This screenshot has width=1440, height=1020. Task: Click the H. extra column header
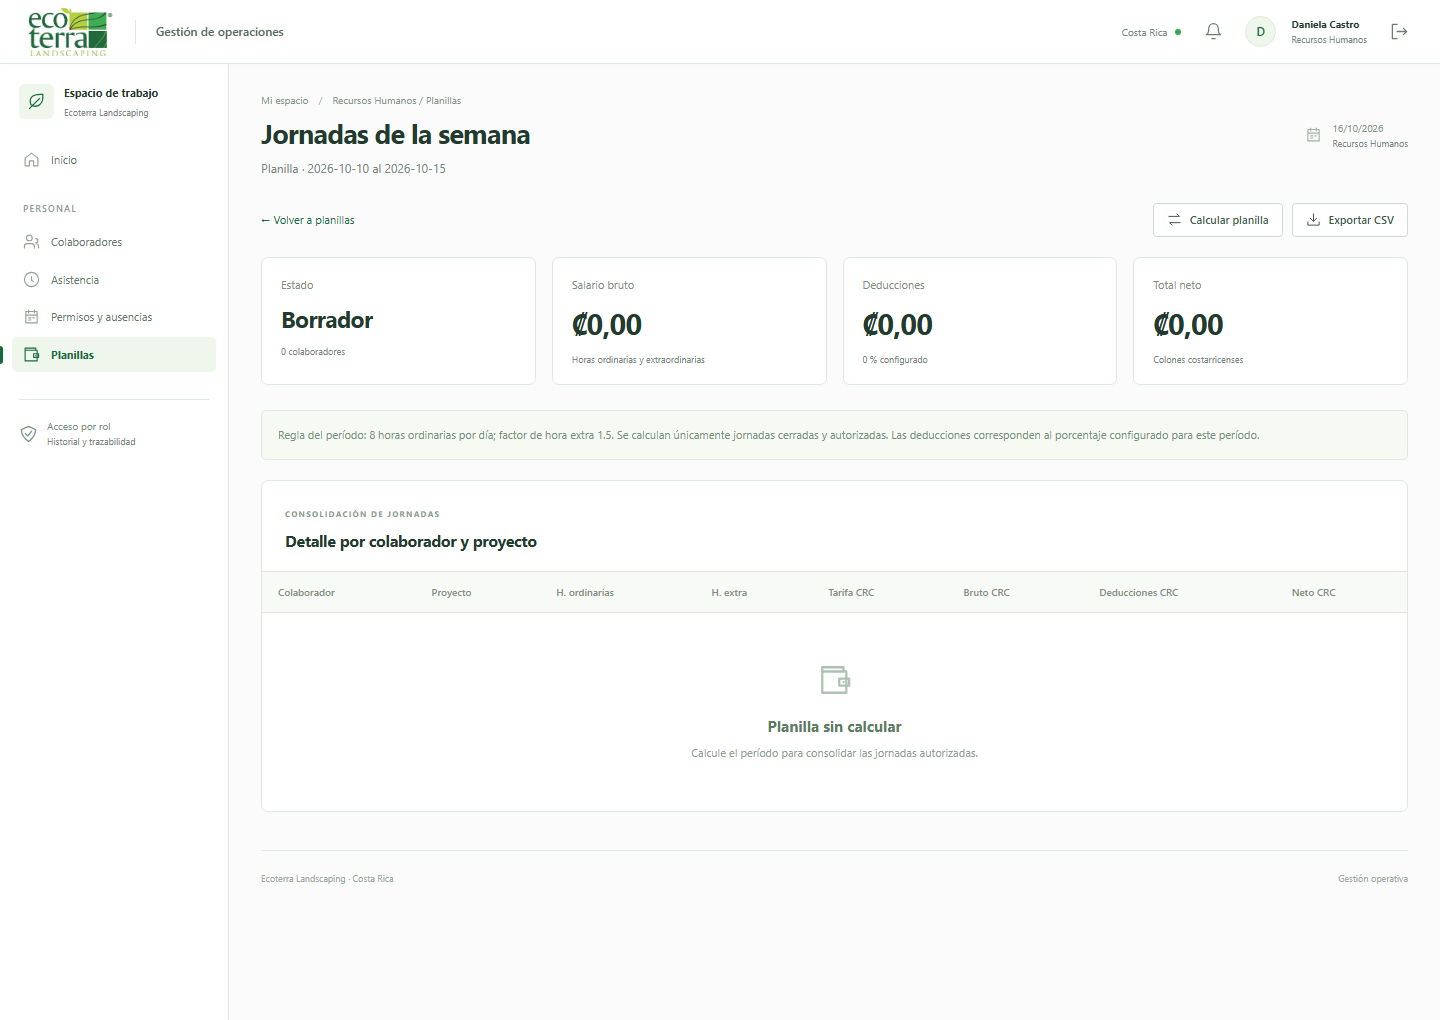(x=729, y=593)
